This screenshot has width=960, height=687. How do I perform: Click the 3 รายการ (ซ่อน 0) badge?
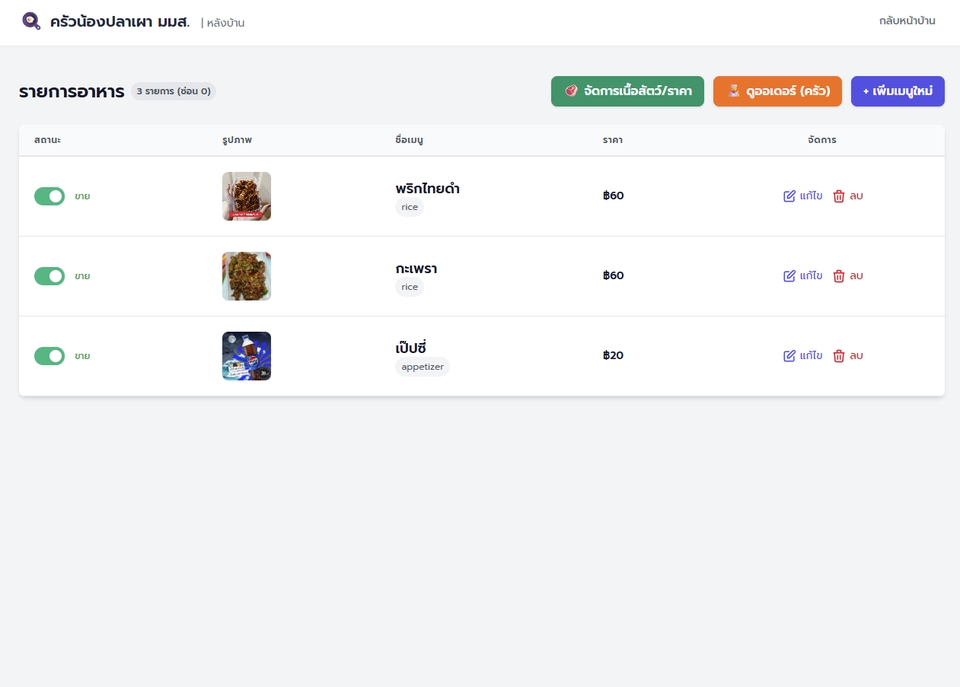click(173, 91)
